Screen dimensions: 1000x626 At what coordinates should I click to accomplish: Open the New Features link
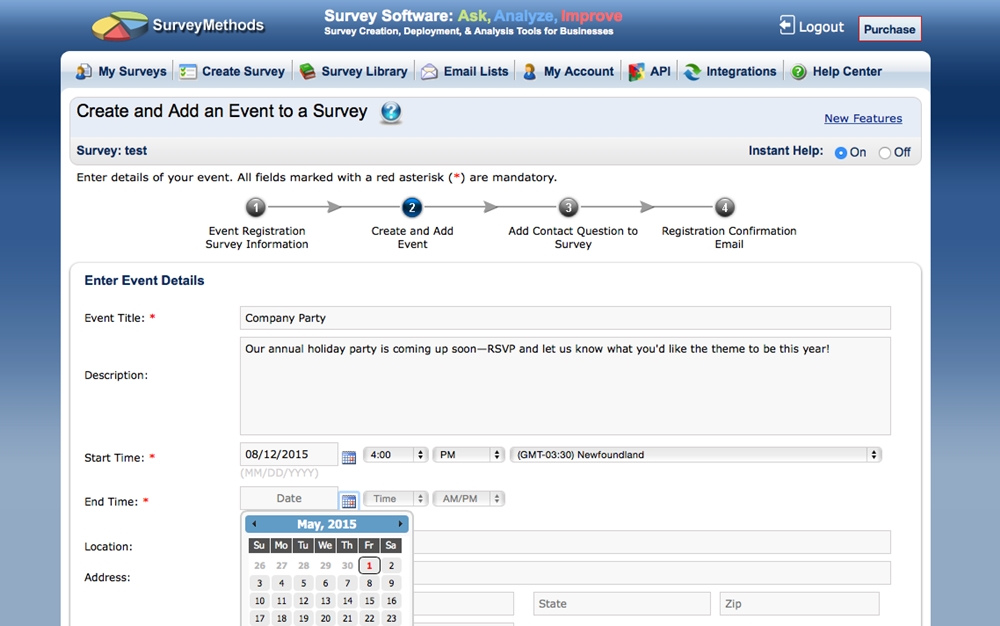pos(862,118)
